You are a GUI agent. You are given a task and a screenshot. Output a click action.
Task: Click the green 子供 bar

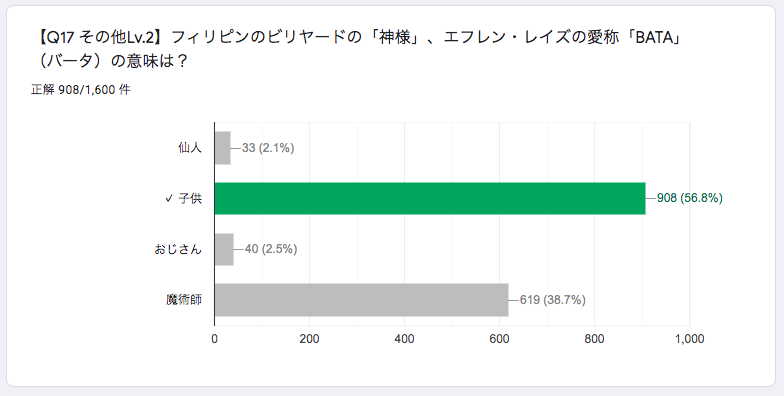430,198
